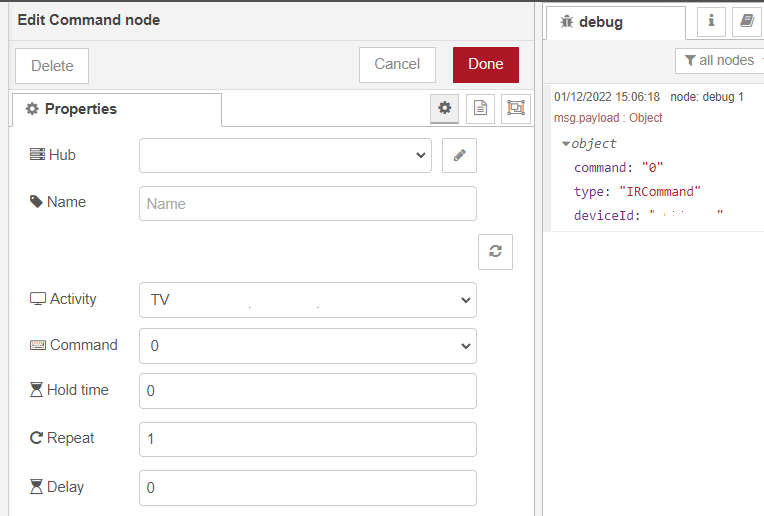The height and width of the screenshot is (516, 764).
Task: Open the node appearance icon
Action: pyautogui.click(x=516, y=108)
